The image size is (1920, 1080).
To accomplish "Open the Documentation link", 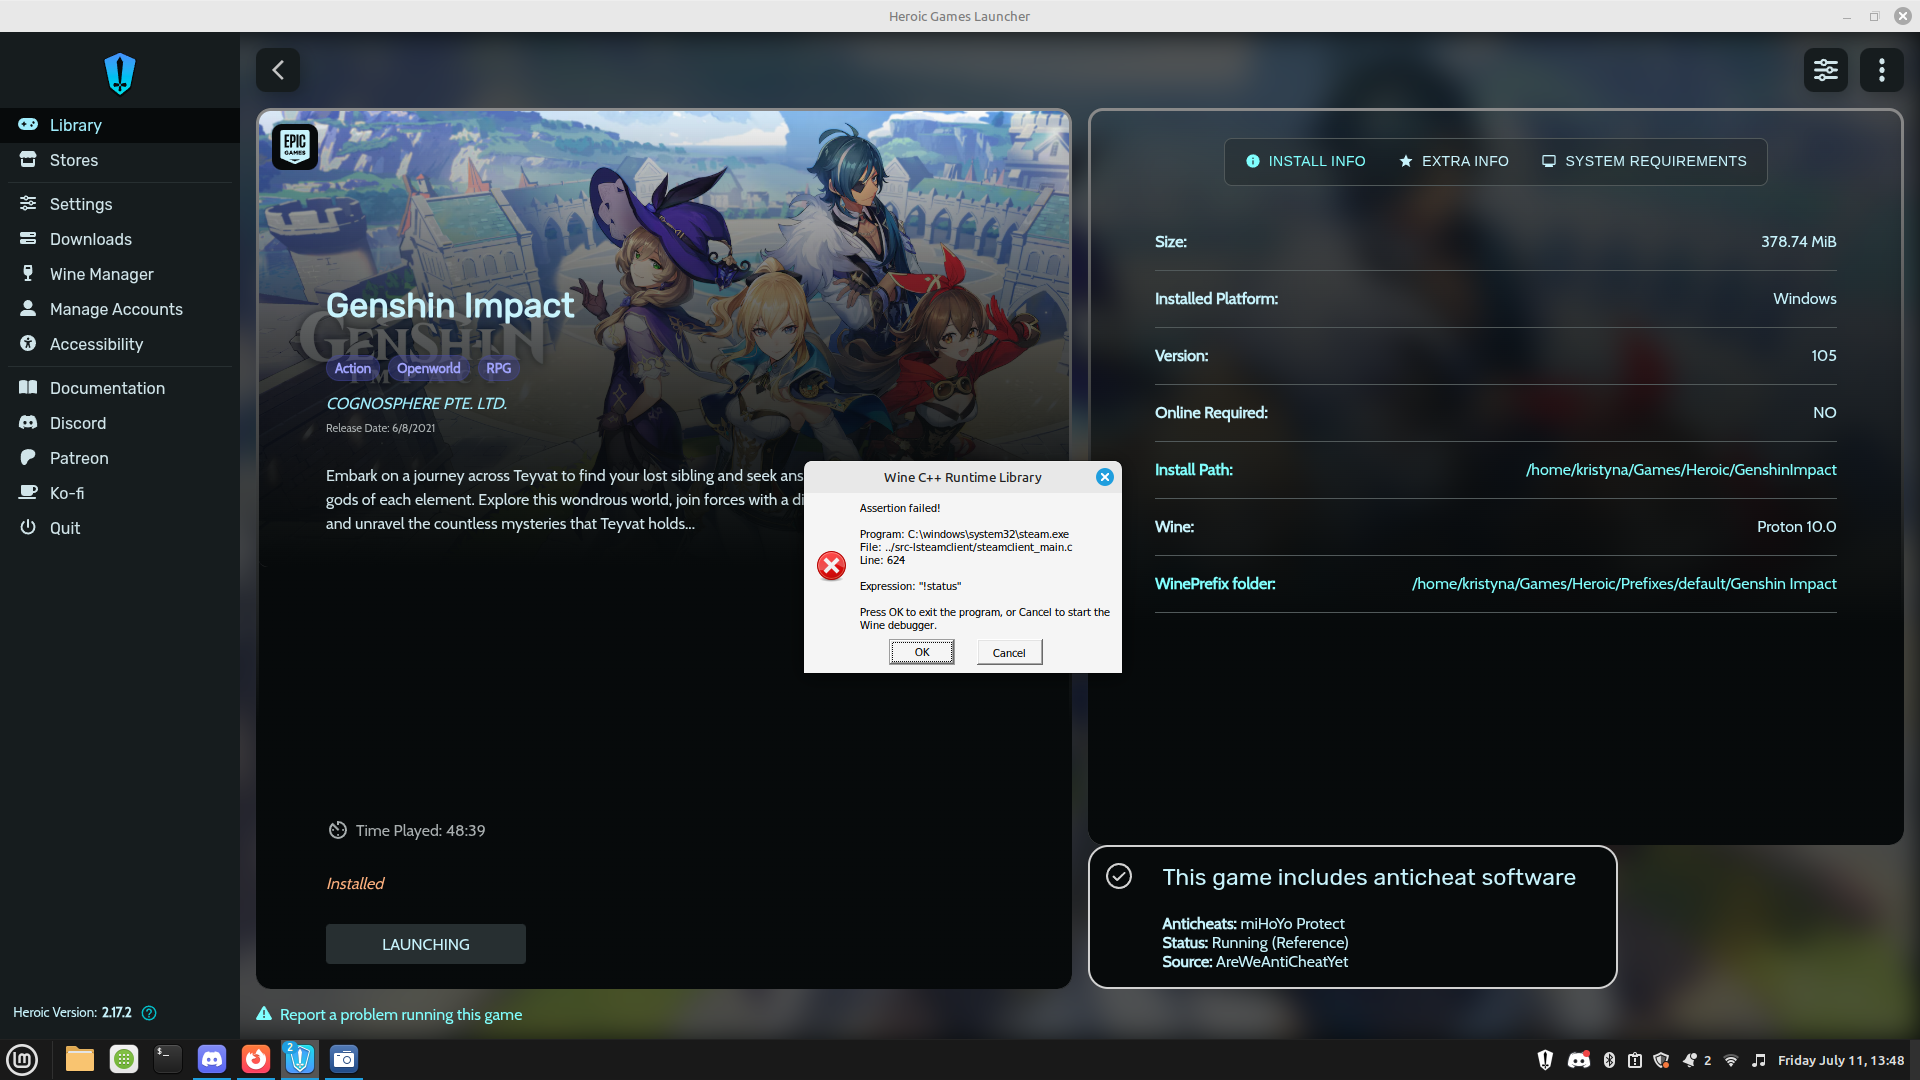I will (x=120, y=388).
